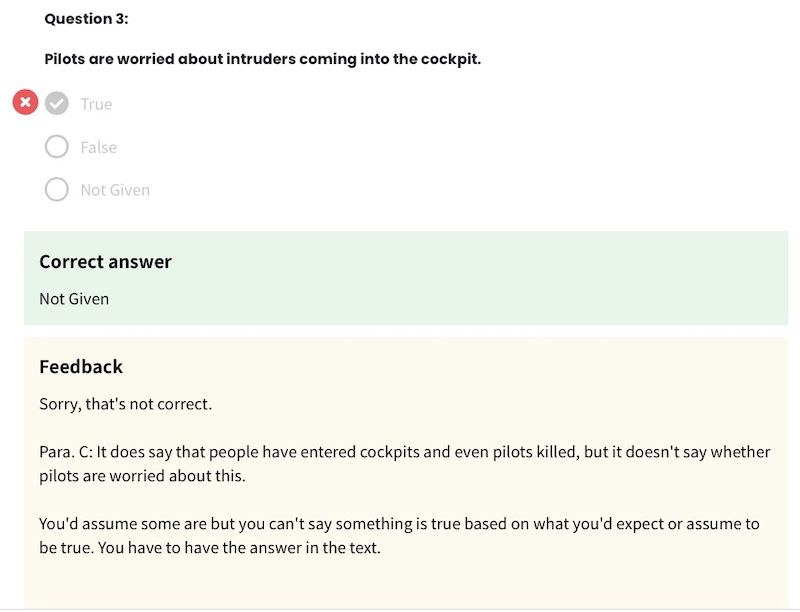Select the Not Given radio button
The width and height of the screenshot is (800, 612).
click(x=57, y=190)
